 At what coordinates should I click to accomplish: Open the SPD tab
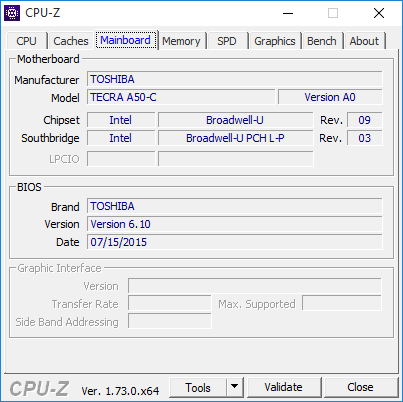click(227, 41)
